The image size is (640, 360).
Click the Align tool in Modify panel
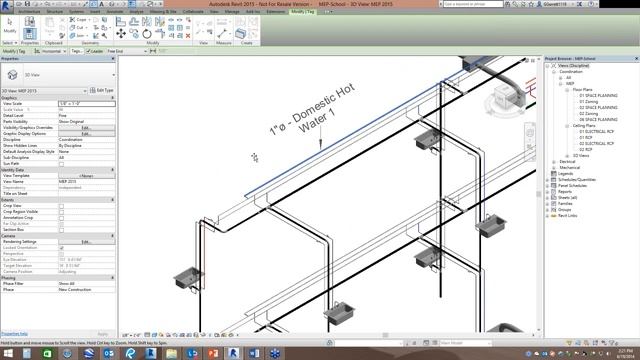[x=121, y=21]
